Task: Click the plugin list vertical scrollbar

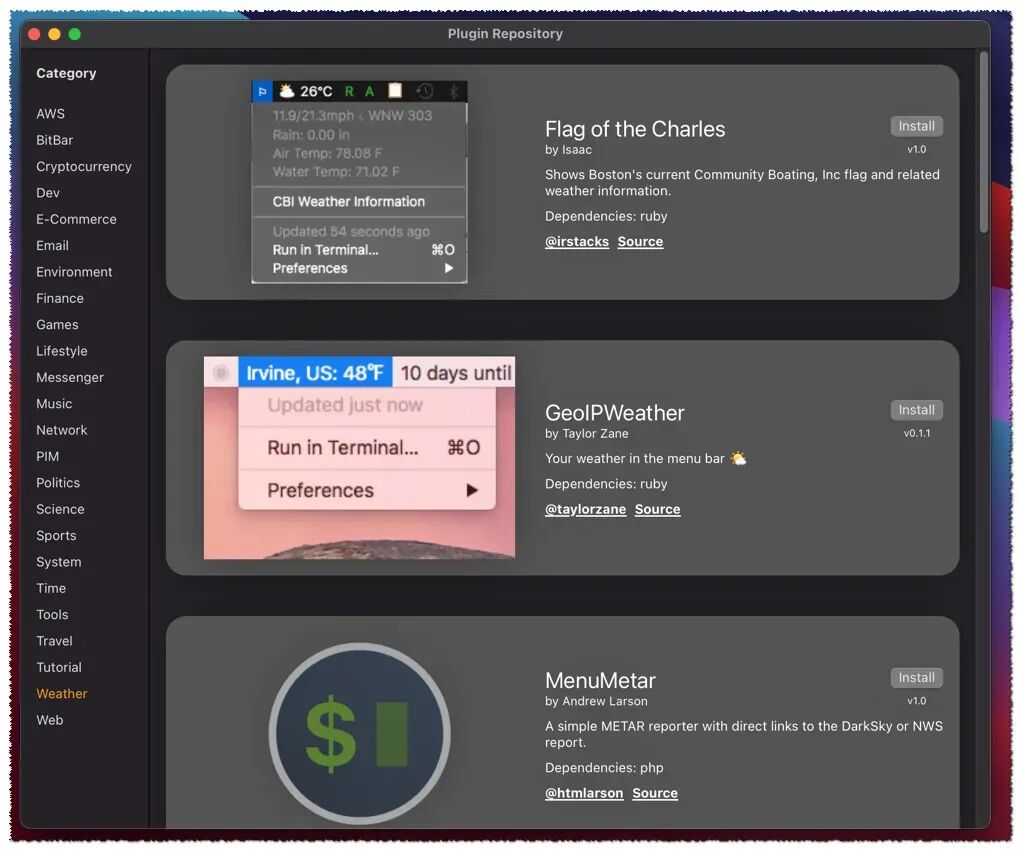Action: click(x=984, y=142)
